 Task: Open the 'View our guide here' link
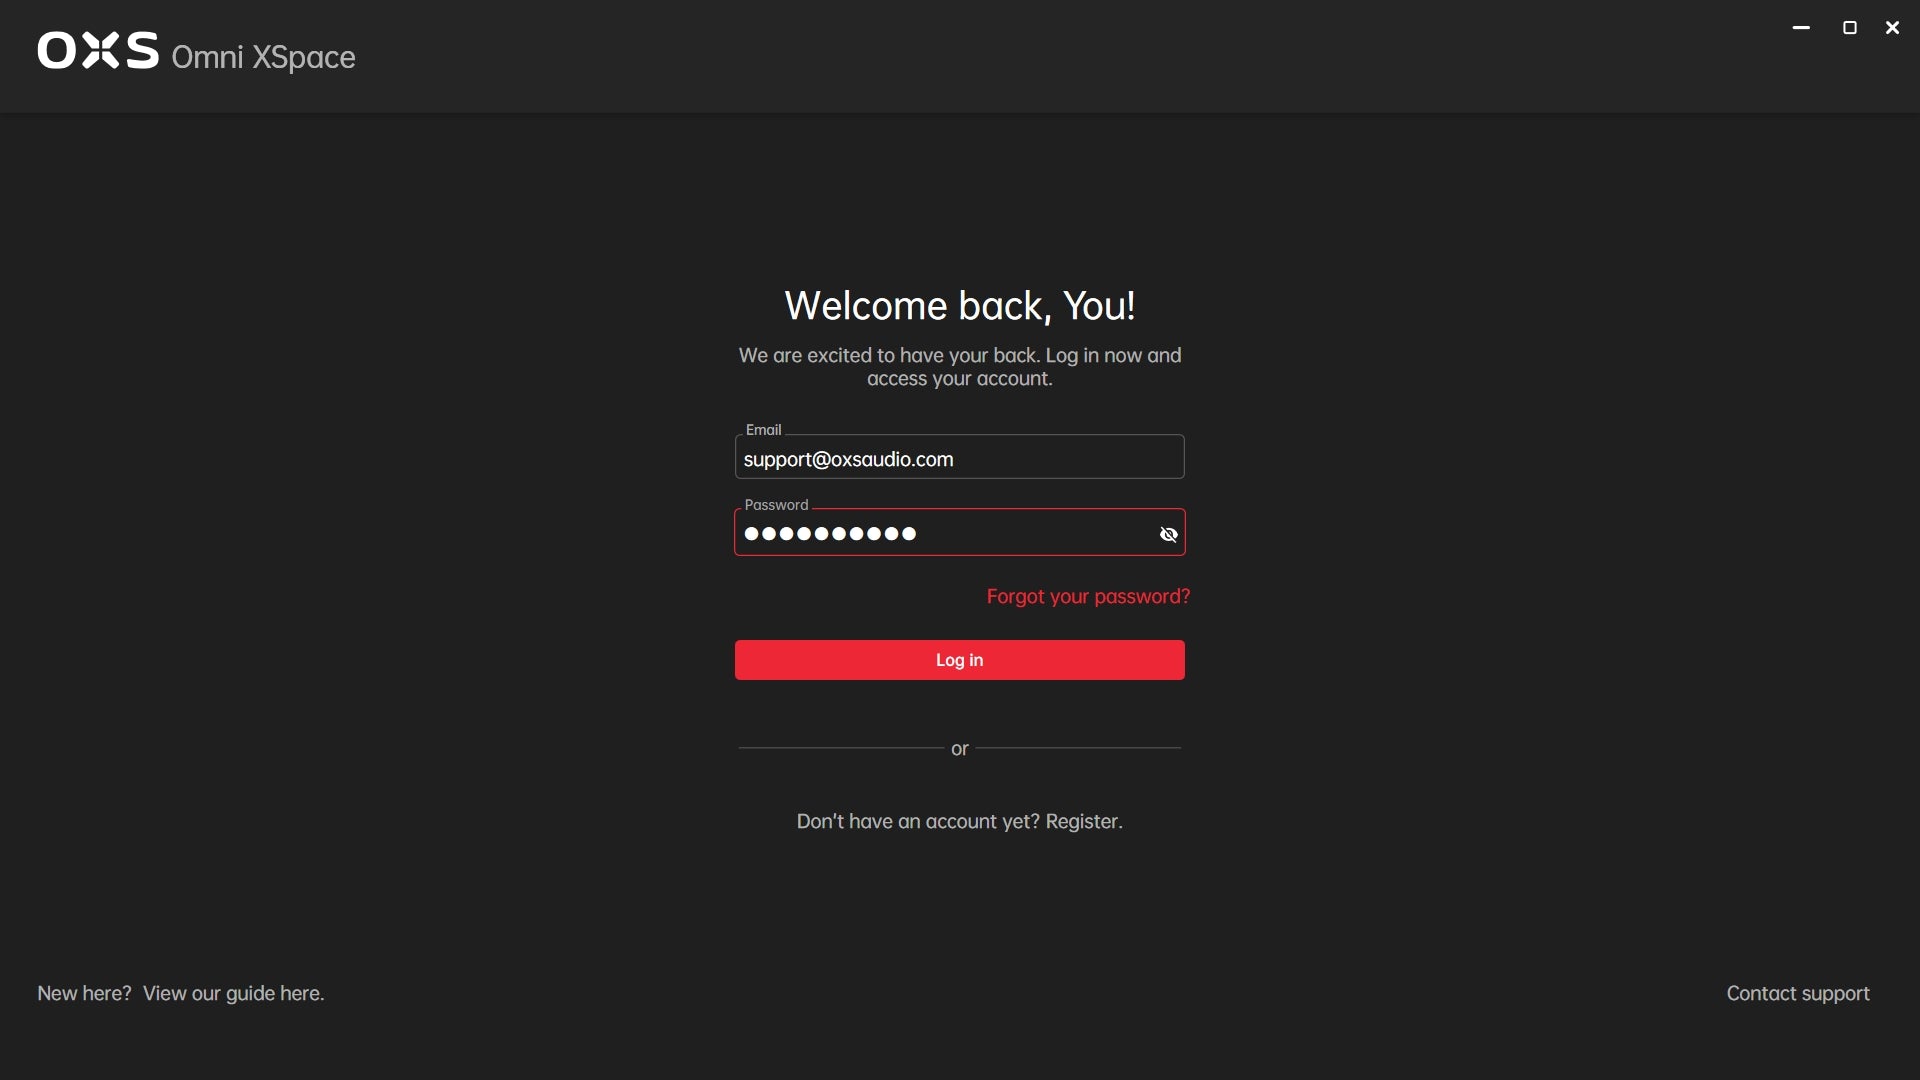[233, 994]
